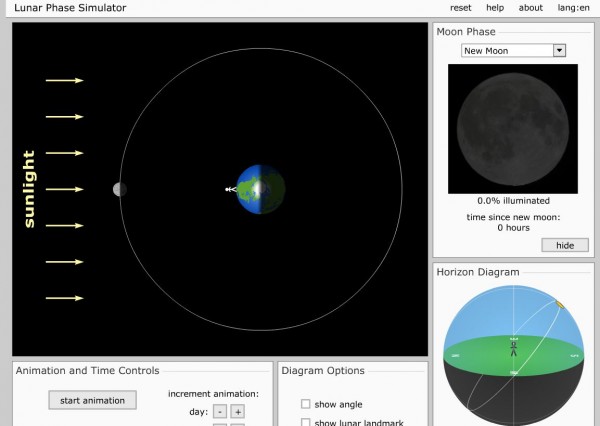Screen dimensions: 600x426
Task: Click the stick figure in the horizon diagram
Action: [514, 347]
